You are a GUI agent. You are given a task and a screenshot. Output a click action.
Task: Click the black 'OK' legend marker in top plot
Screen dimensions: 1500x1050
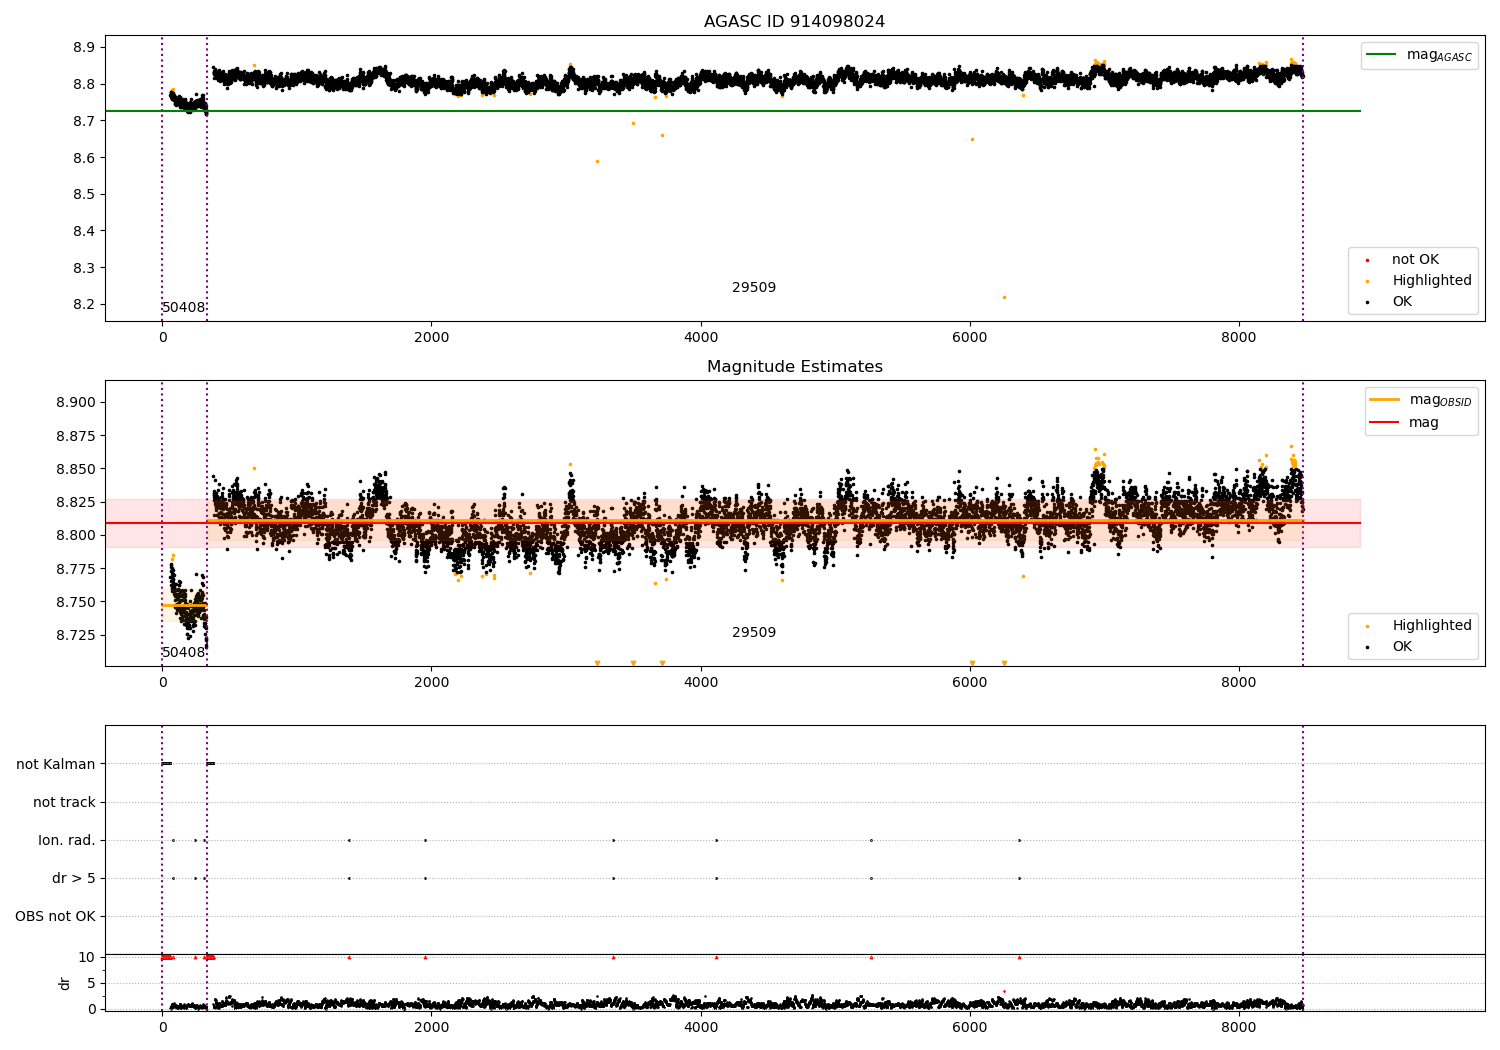1367,302
